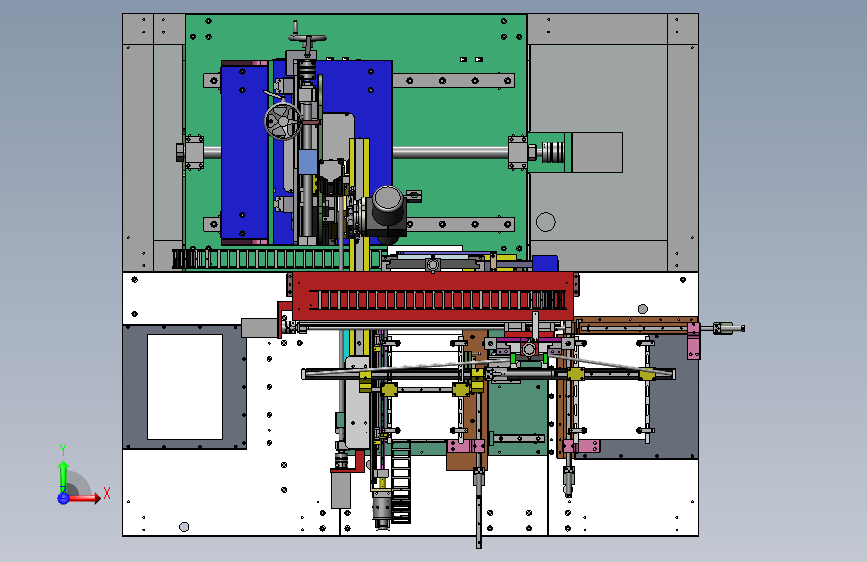Viewport: 867px width, 562px height.
Task: Select the spoked handwheel on the blue carriage
Action: [x=283, y=121]
